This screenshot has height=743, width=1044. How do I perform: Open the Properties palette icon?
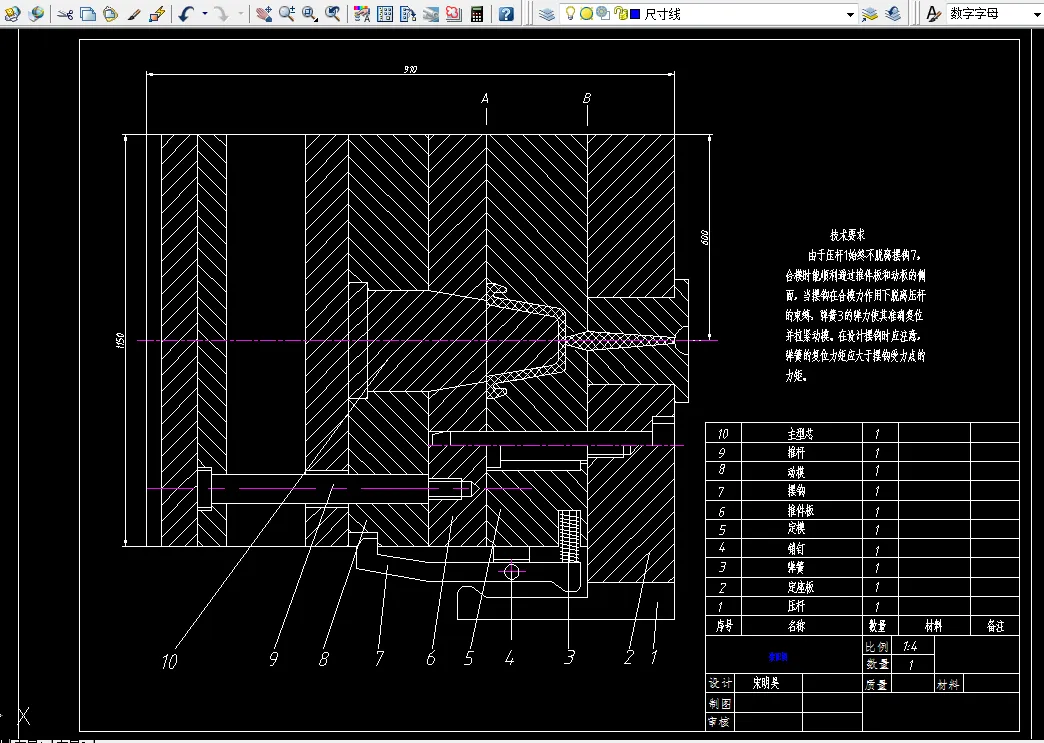362,13
